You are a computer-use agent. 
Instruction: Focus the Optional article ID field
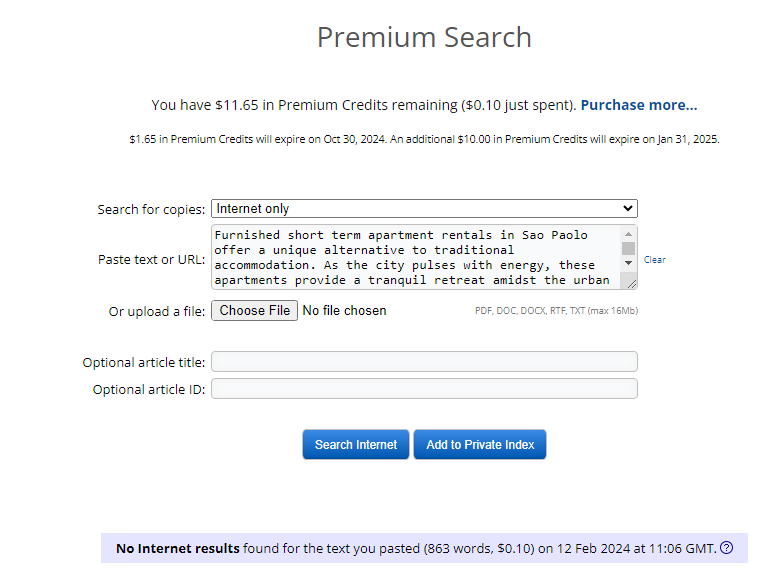[423, 389]
